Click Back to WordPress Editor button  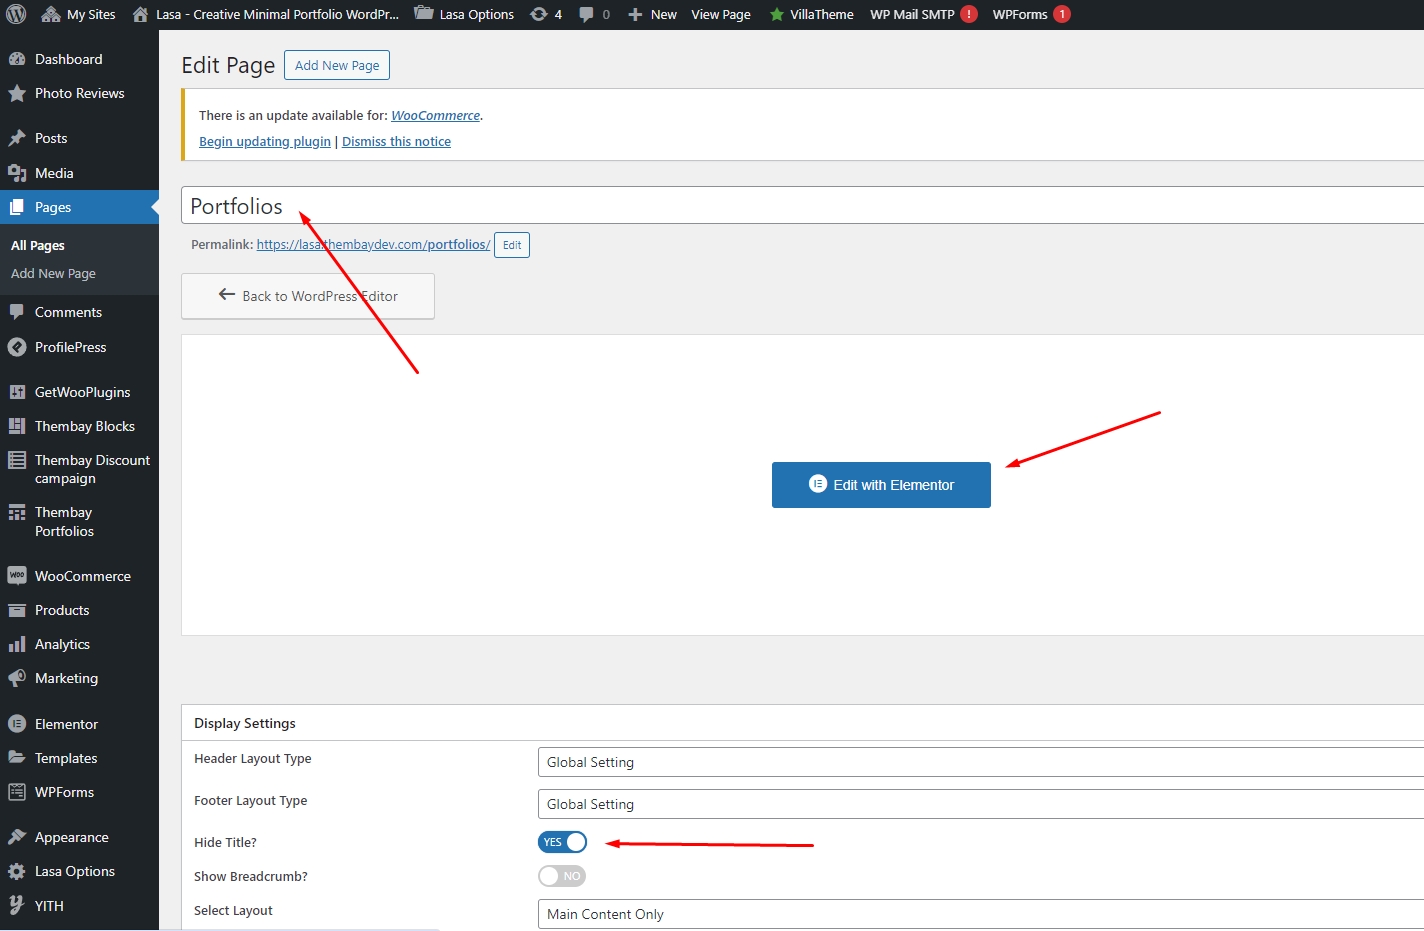[x=308, y=296]
